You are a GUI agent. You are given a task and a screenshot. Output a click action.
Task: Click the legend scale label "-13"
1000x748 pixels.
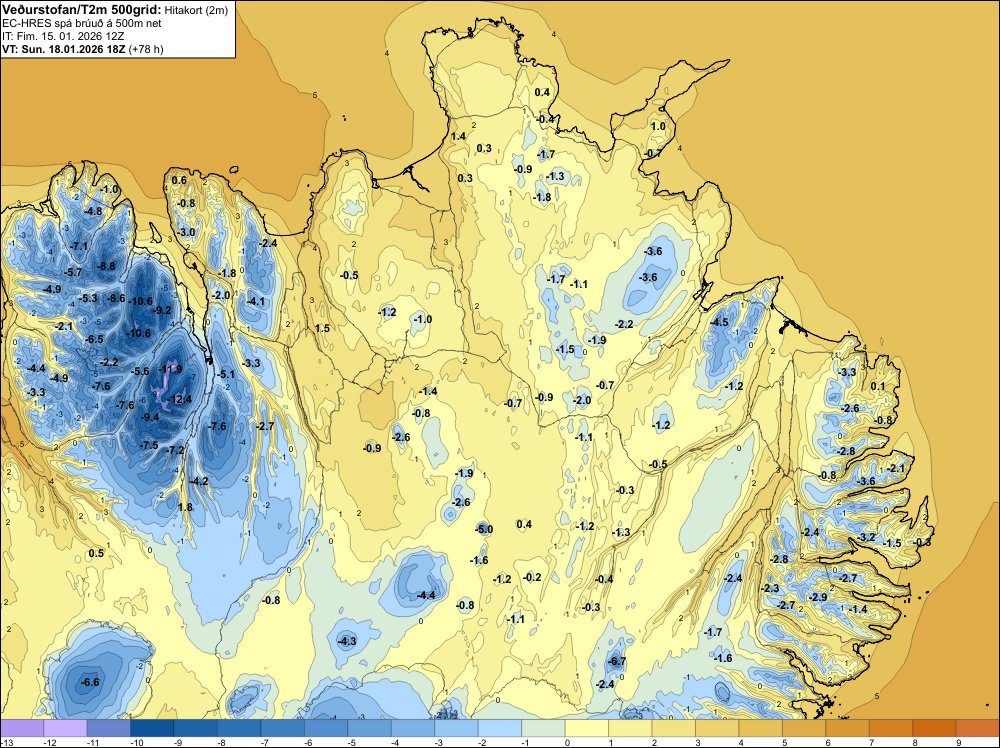6,742
